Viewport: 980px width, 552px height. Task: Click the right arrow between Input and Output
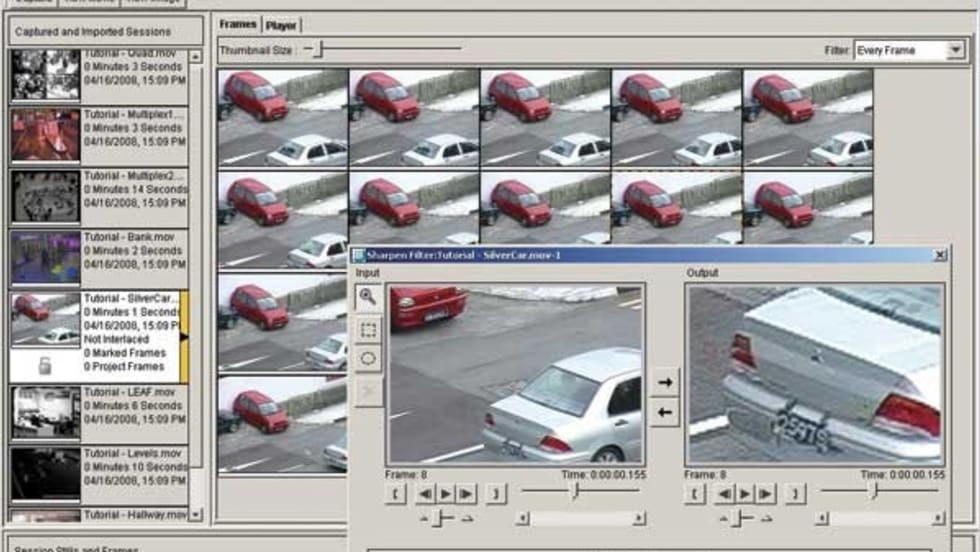(x=664, y=382)
